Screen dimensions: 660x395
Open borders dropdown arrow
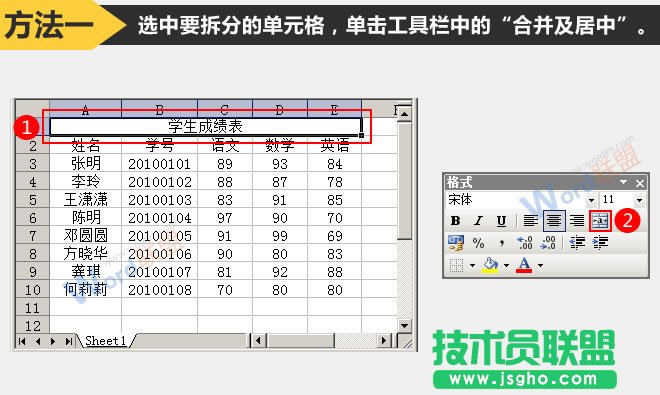point(472,265)
